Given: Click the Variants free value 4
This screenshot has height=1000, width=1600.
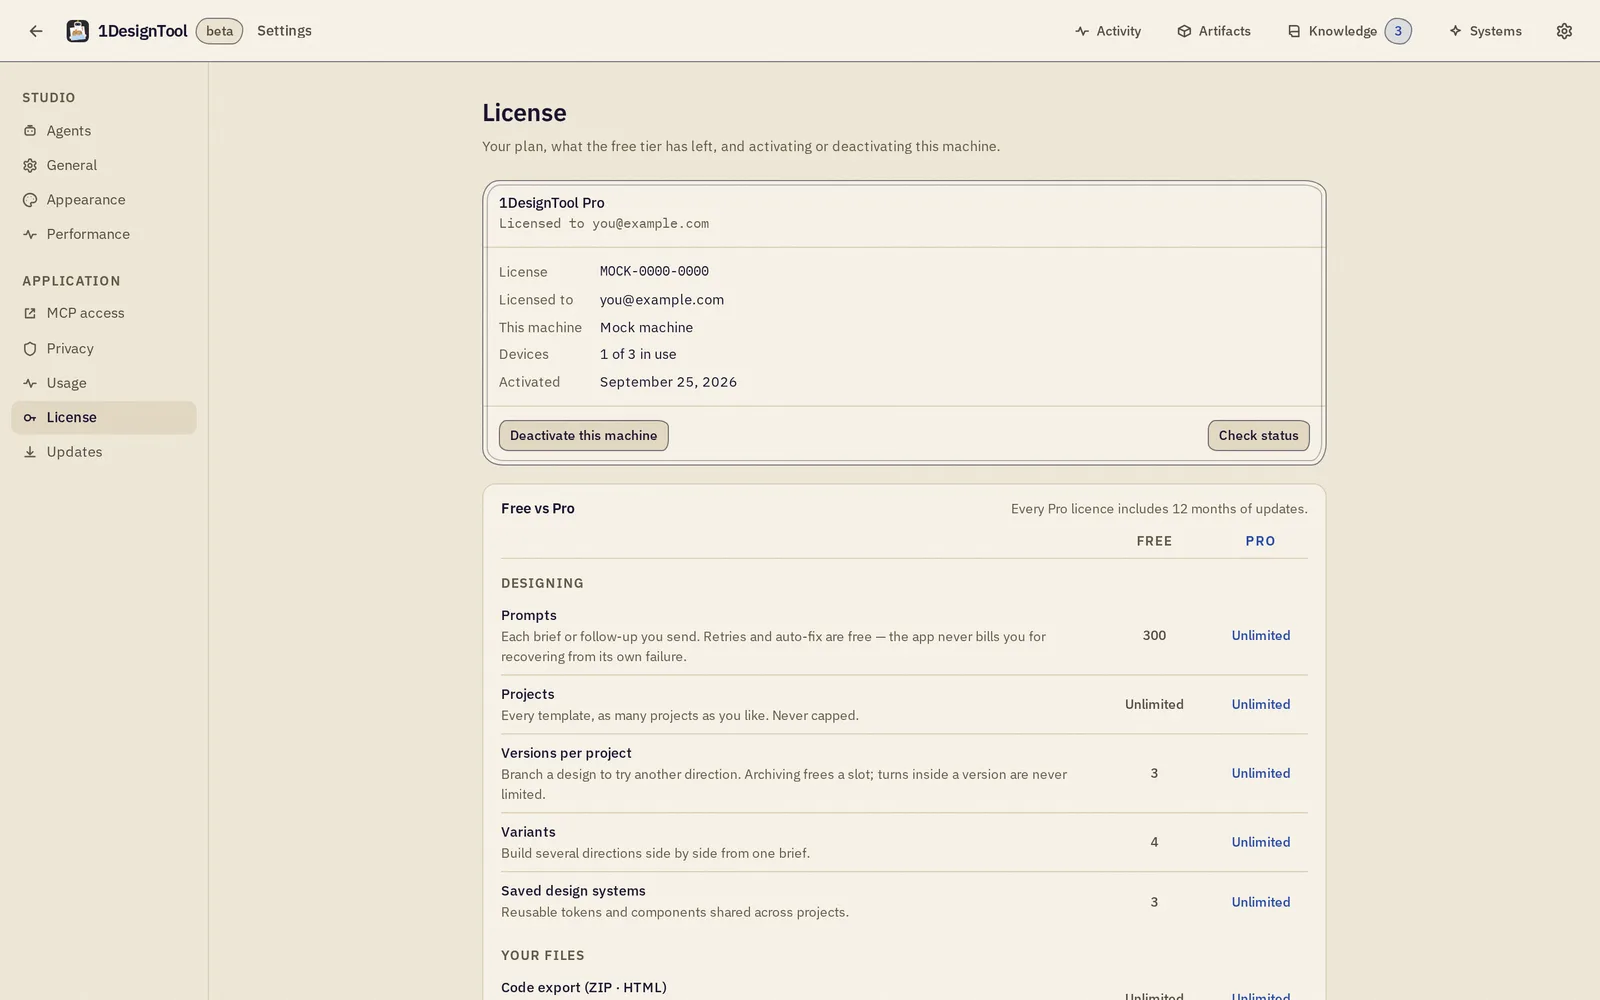Looking at the screenshot, I should pyautogui.click(x=1154, y=843).
